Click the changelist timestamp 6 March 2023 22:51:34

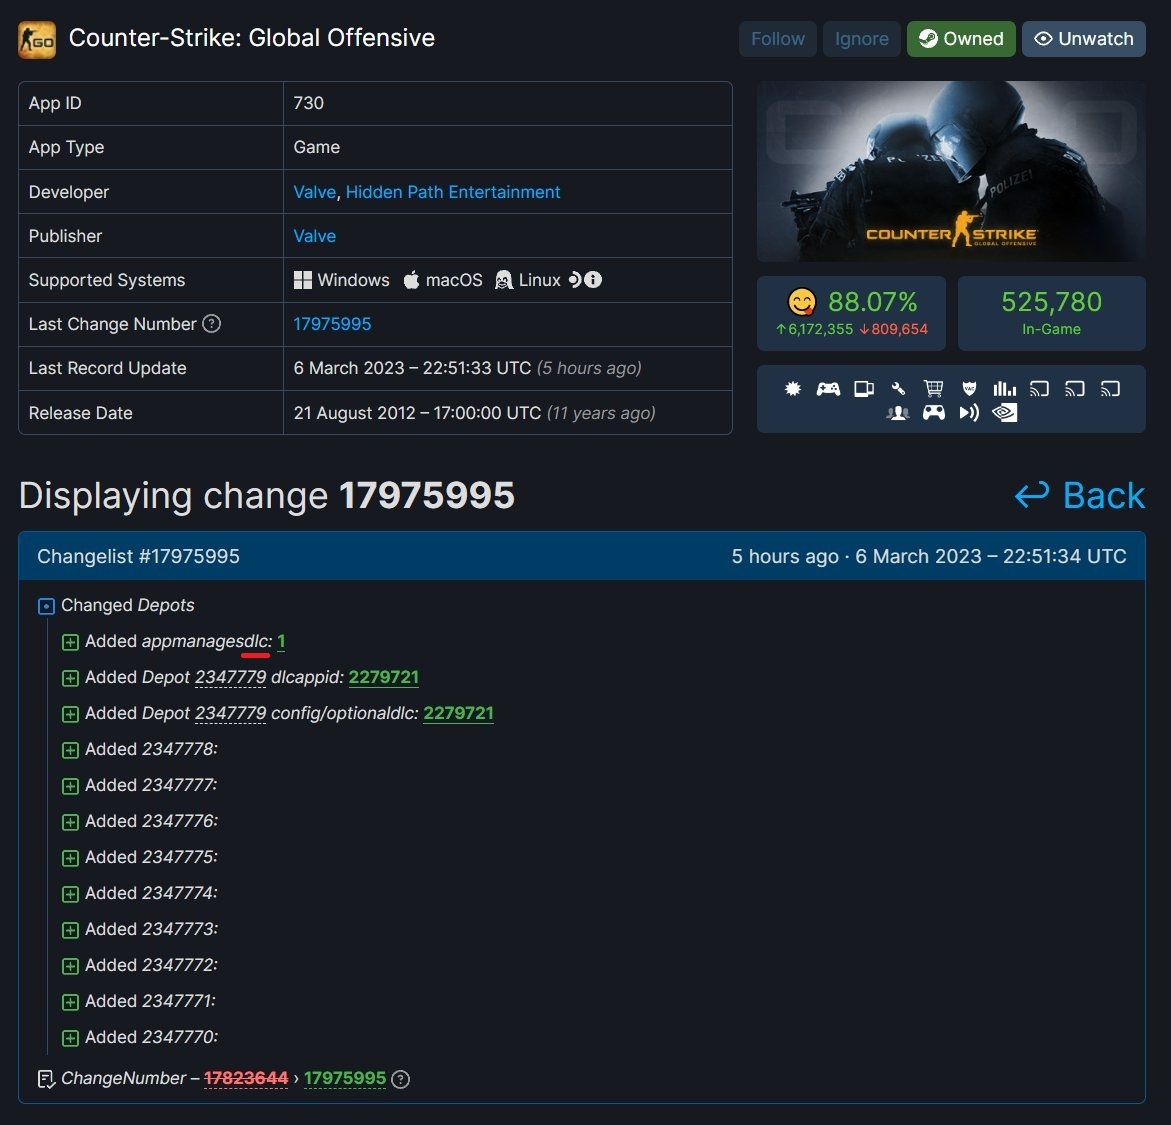point(990,556)
